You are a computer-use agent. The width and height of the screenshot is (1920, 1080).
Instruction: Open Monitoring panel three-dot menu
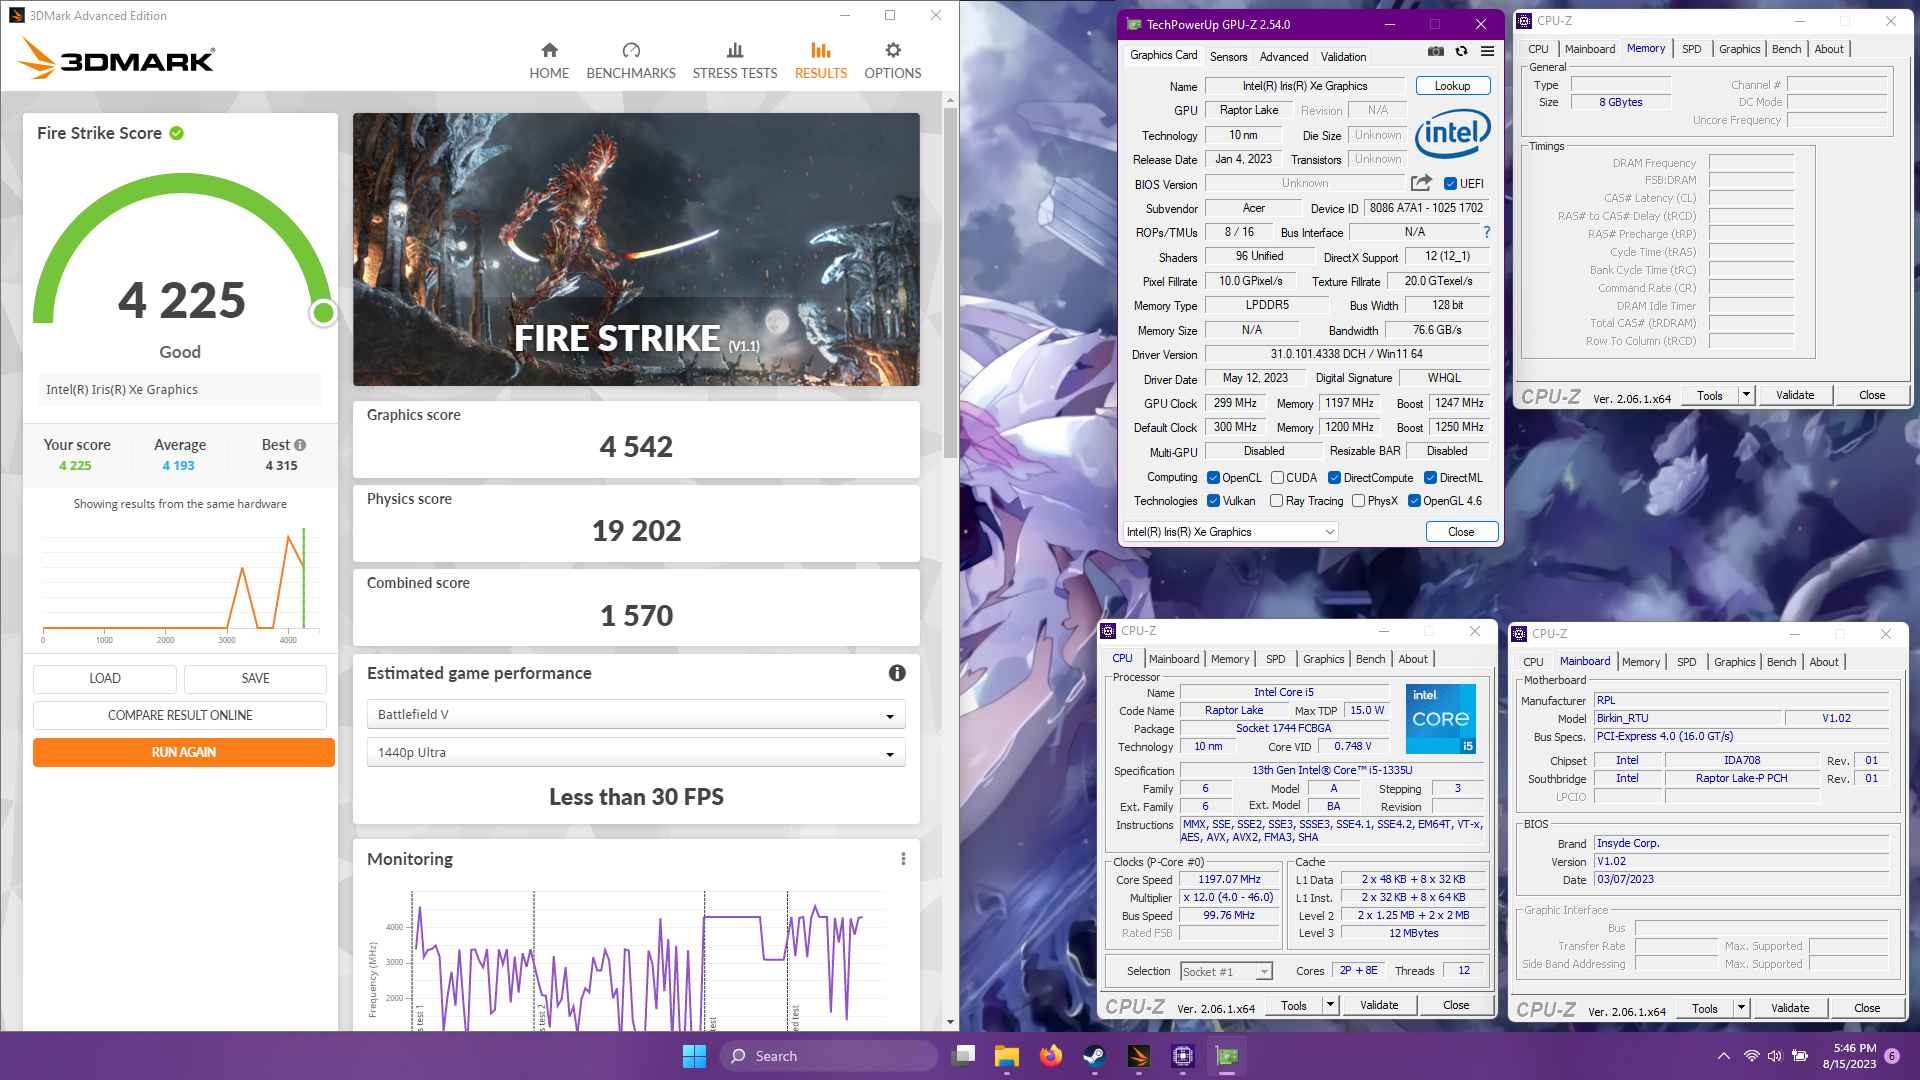[x=903, y=859]
